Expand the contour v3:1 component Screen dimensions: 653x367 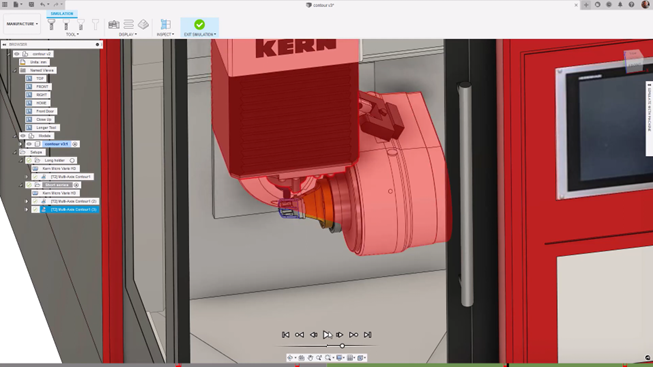pos(21,144)
